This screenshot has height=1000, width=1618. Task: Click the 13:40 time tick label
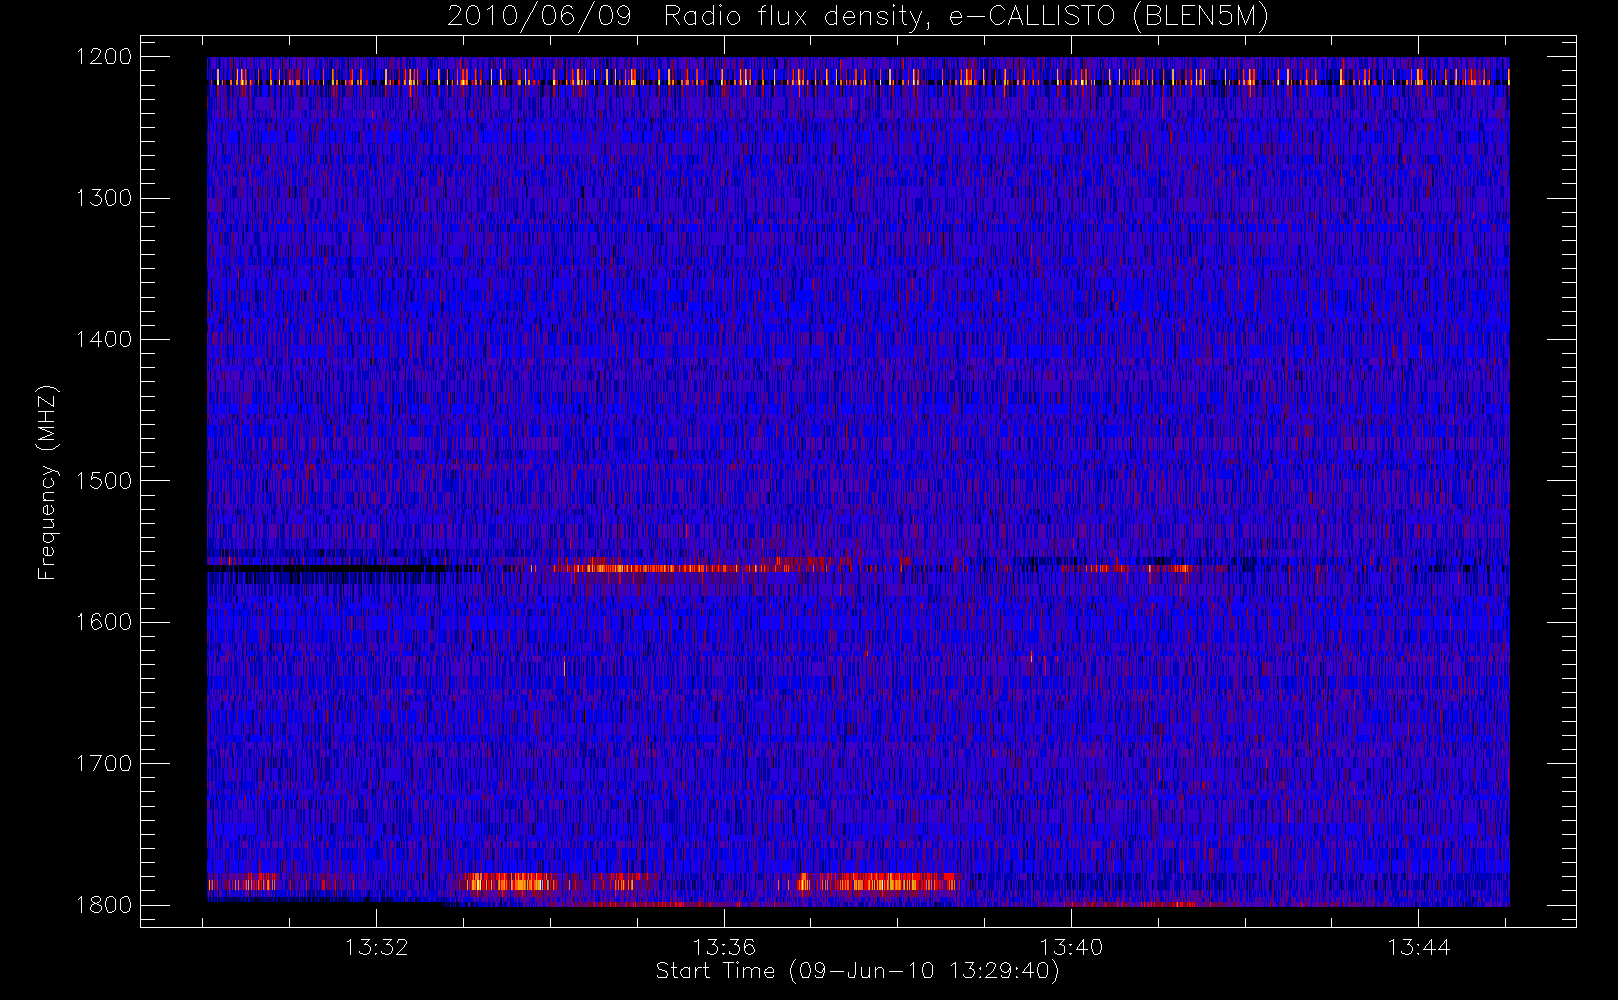pyautogui.click(x=1071, y=947)
